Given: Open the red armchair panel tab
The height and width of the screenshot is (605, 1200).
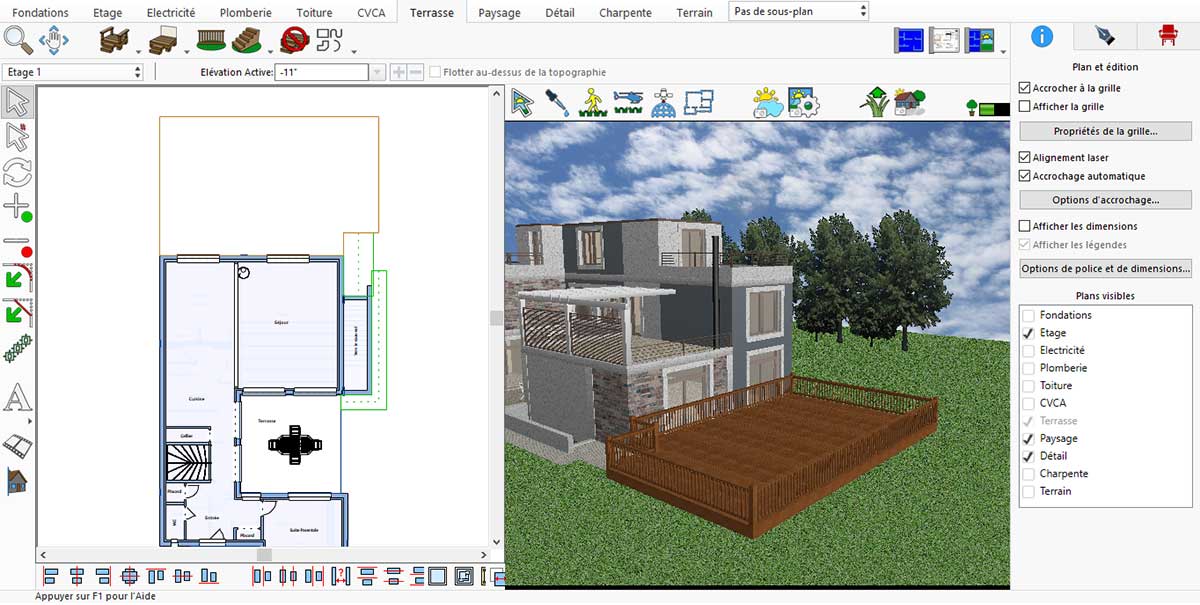Looking at the screenshot, I should (x=1167, y=37).
